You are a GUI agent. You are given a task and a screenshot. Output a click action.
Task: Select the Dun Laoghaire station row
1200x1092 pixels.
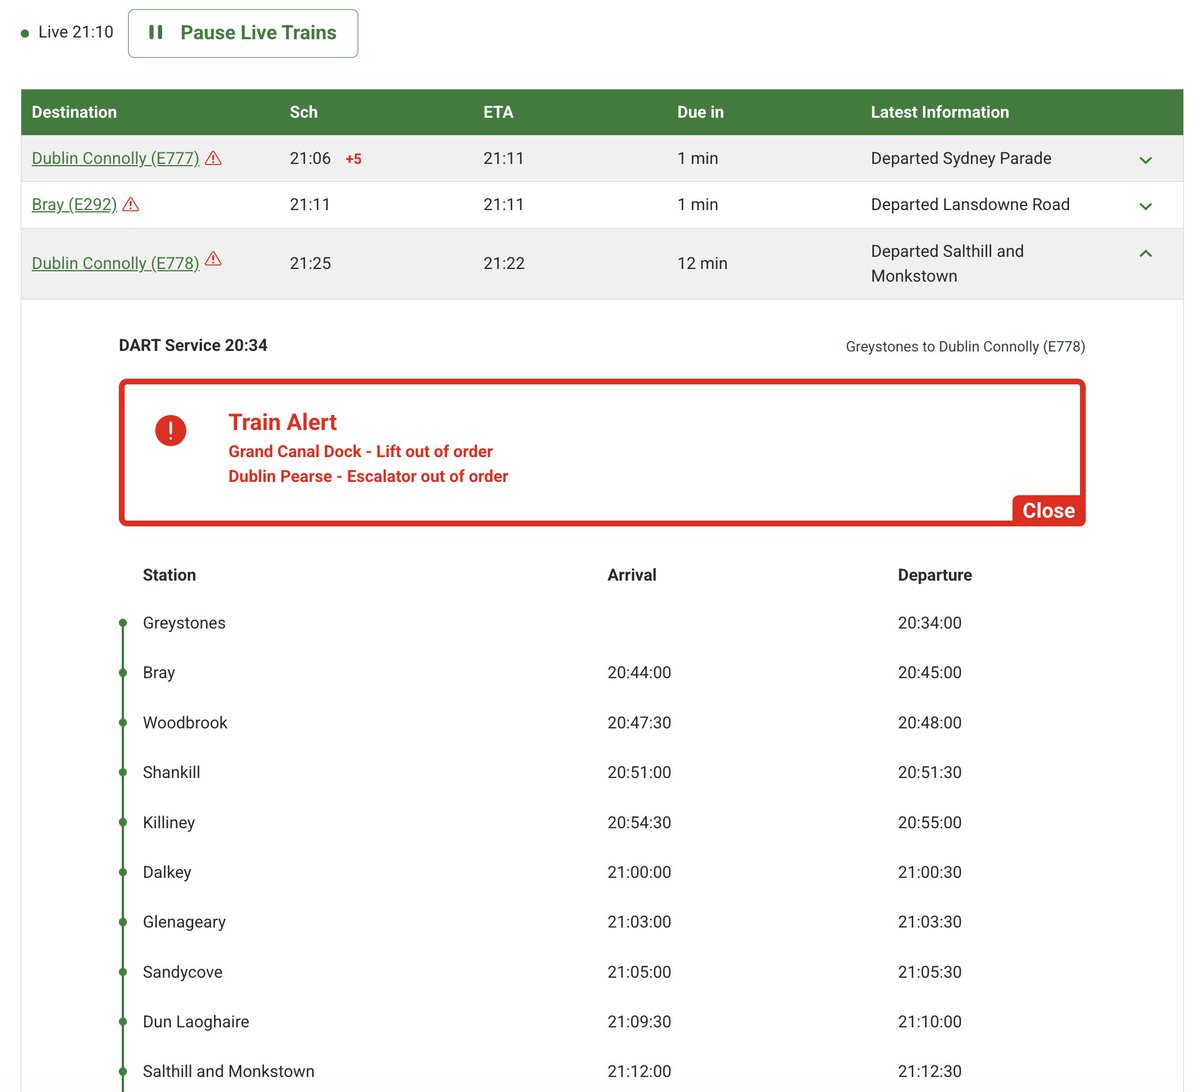click(x=602, y=1022)
